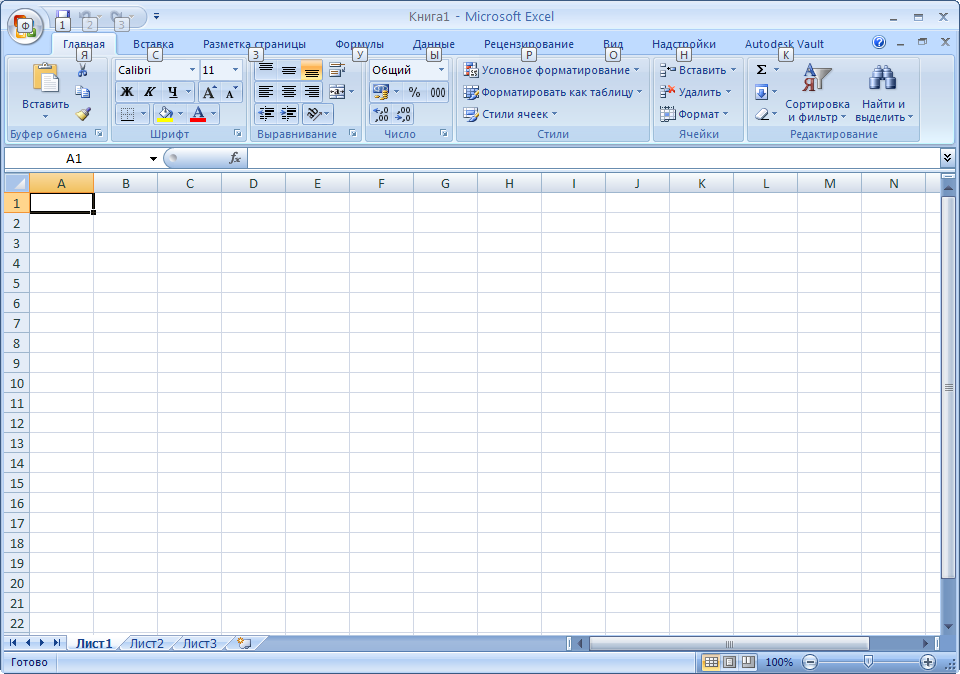Screen dimensions: 960x674
Task: Open the Данные ribbon tab
Action: [x=433, y=44]
